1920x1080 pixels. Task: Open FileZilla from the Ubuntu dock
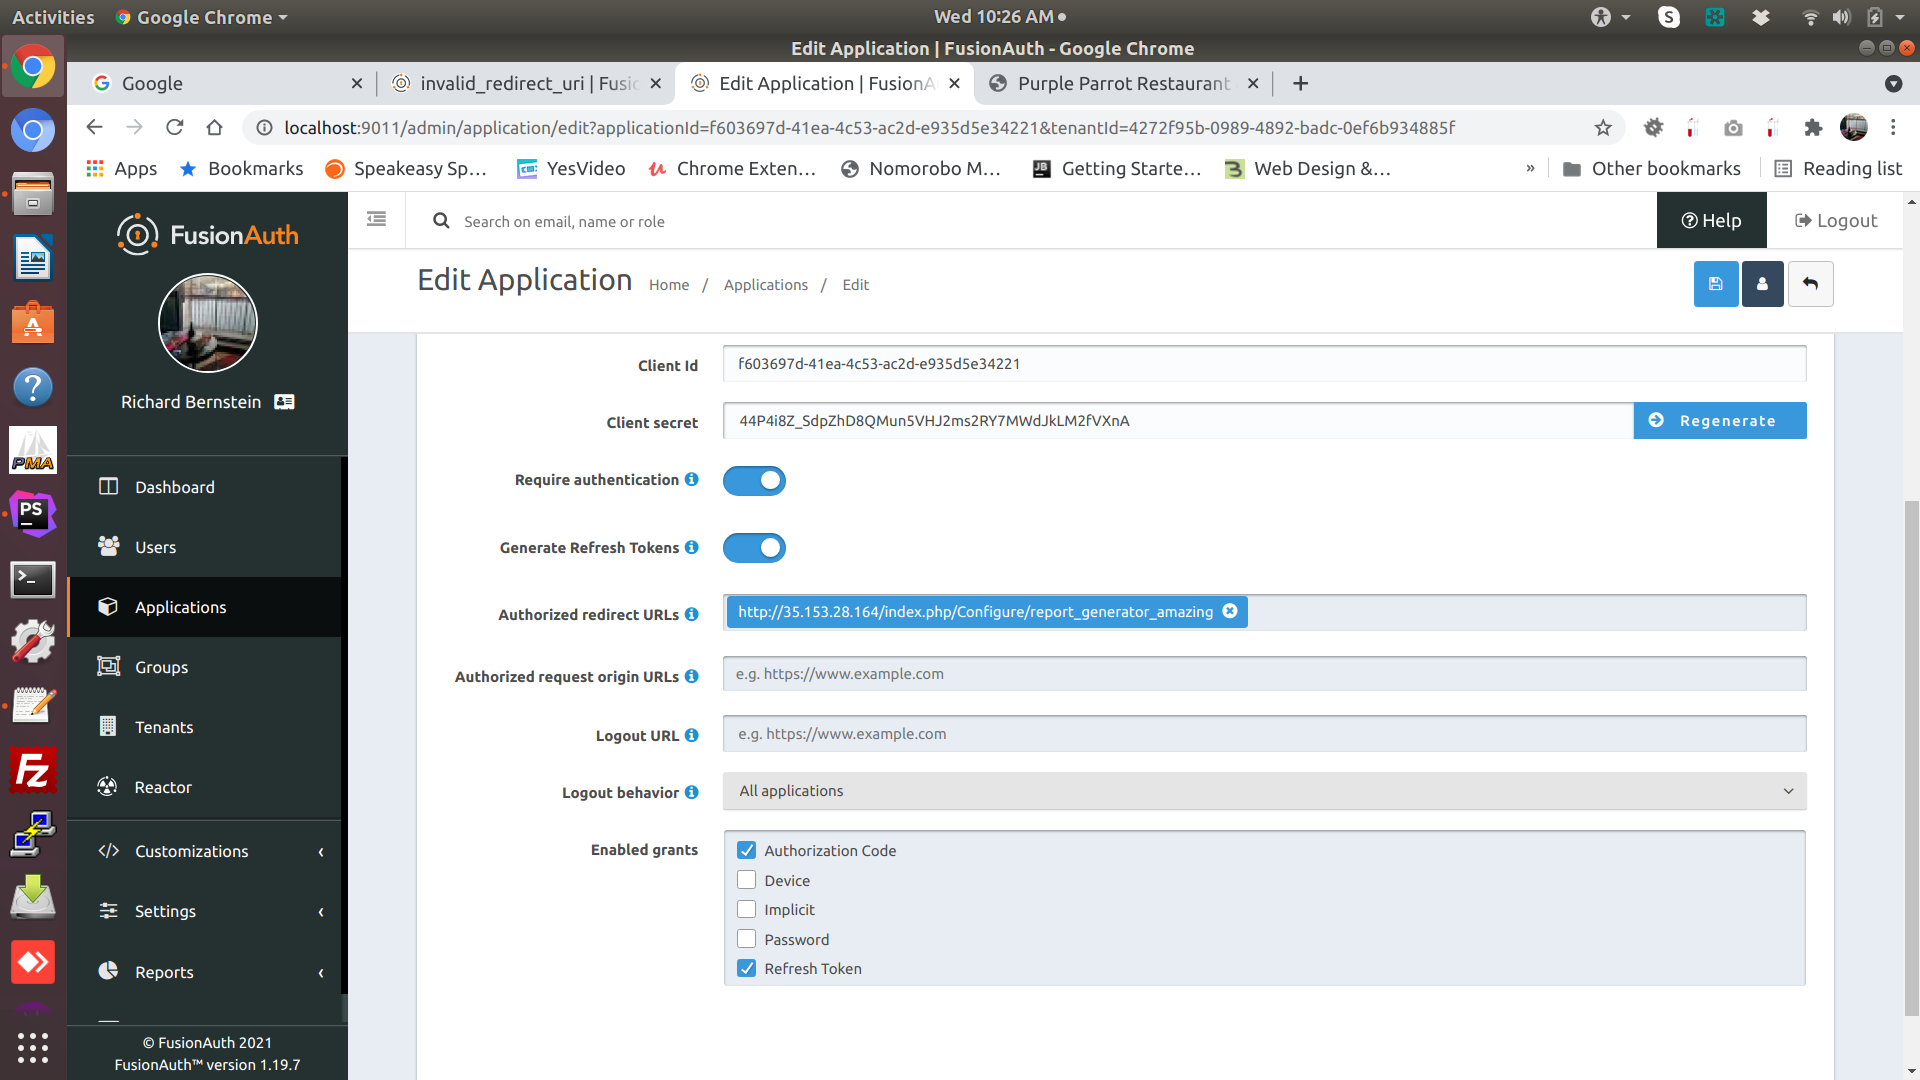coord(32,770)
